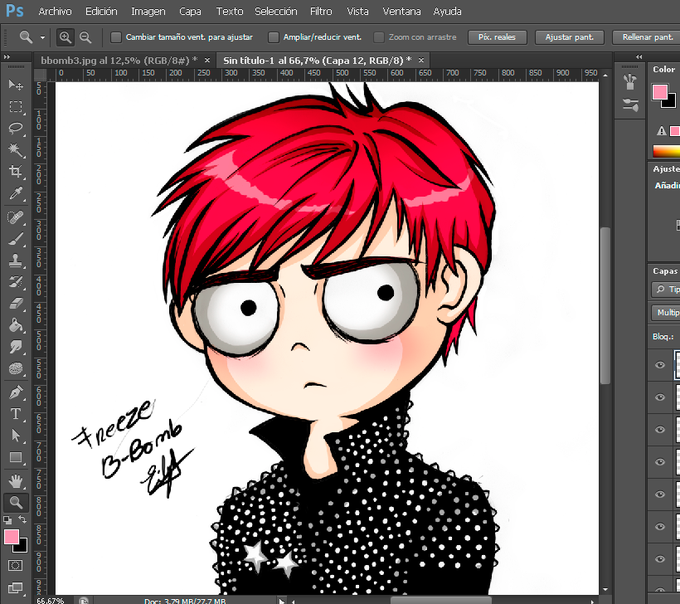Screen dimensions: 680x604
Task: Open the Brush presets panel icon
Action: pyautogui.click(x=630, y=82)
